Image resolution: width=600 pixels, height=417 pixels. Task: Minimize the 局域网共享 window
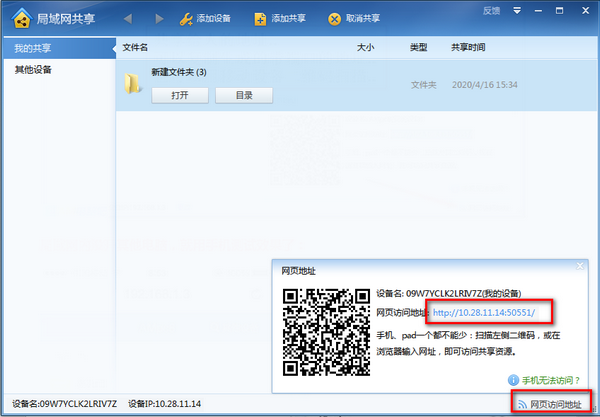pos(538,11)
